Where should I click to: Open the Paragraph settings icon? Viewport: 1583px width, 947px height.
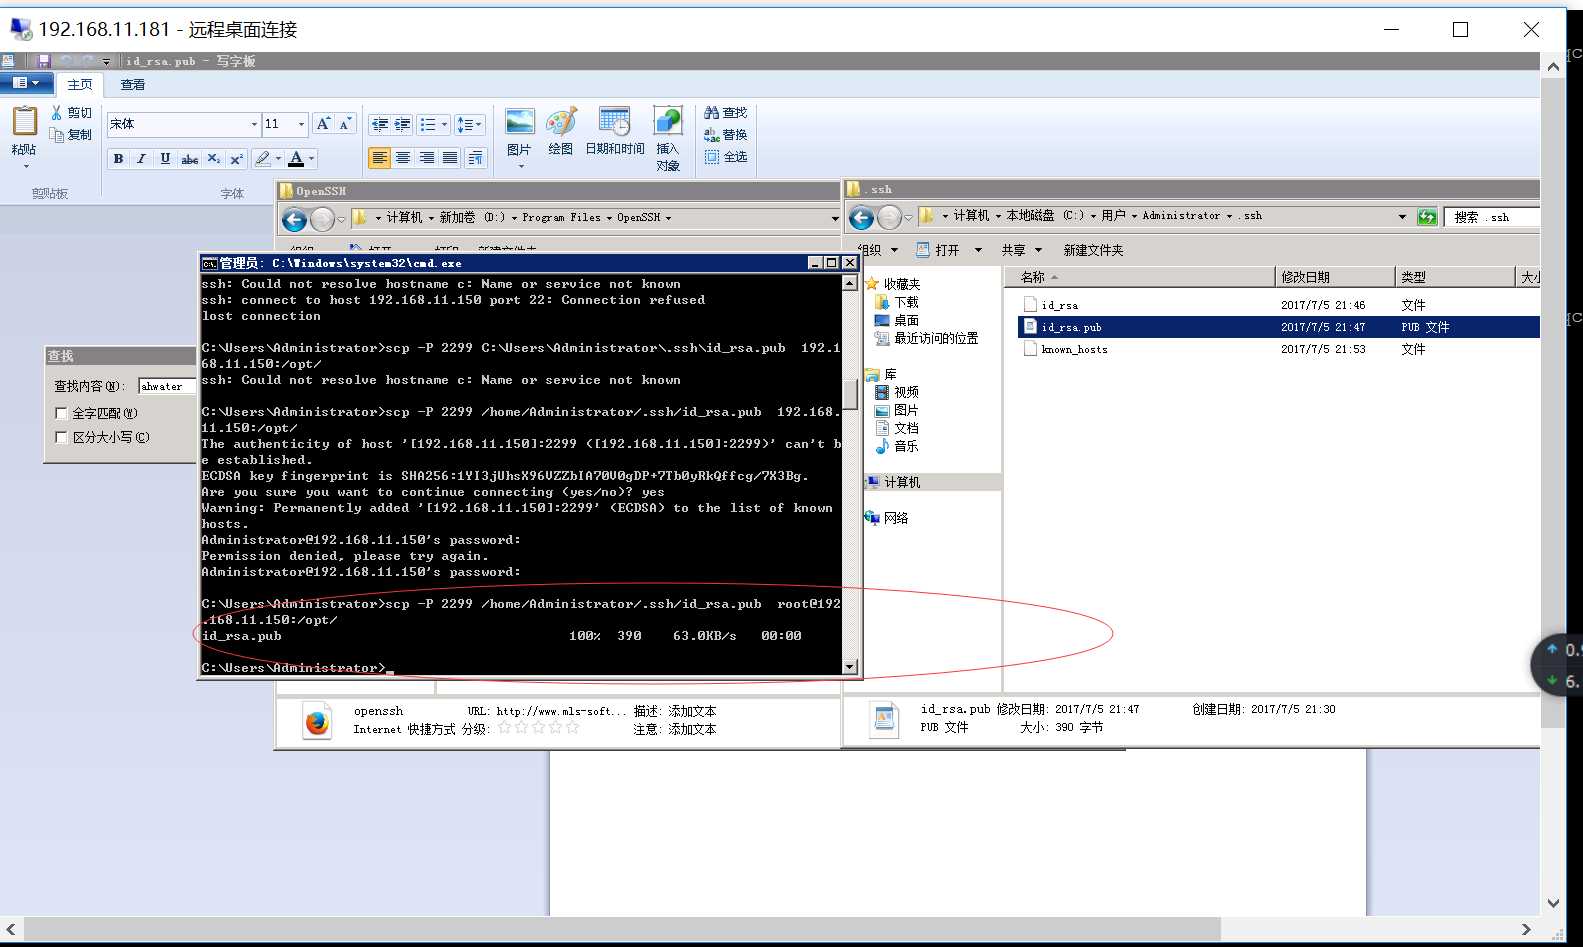pos(475,158)
